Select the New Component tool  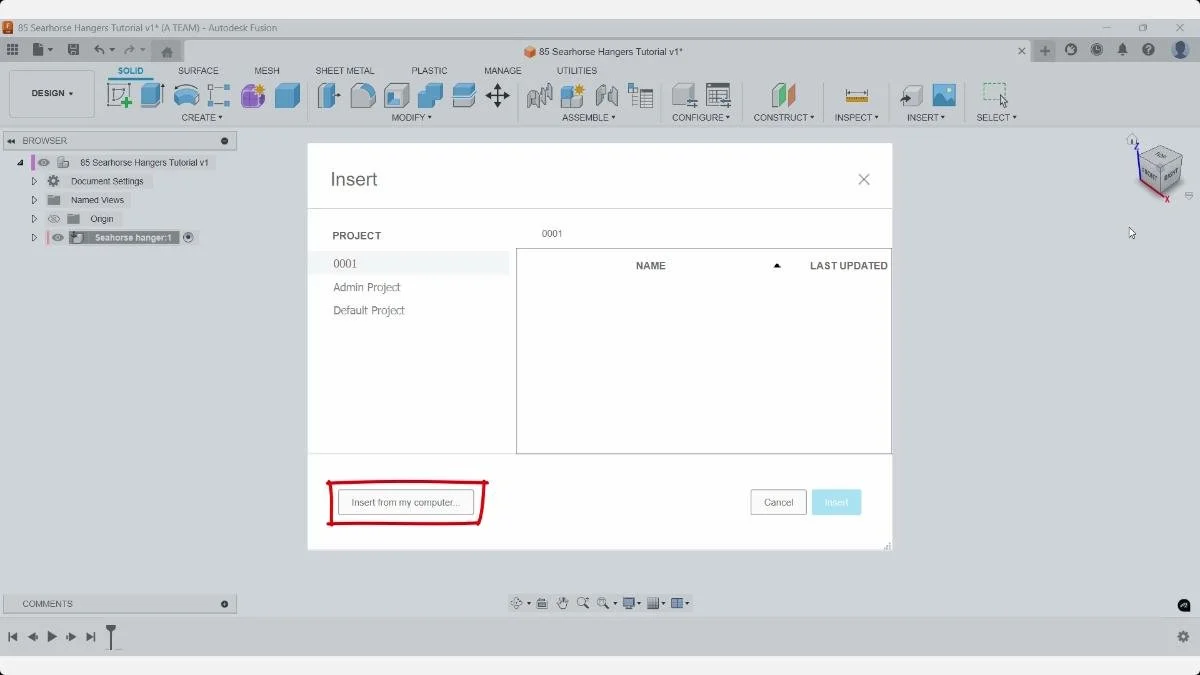573,95
